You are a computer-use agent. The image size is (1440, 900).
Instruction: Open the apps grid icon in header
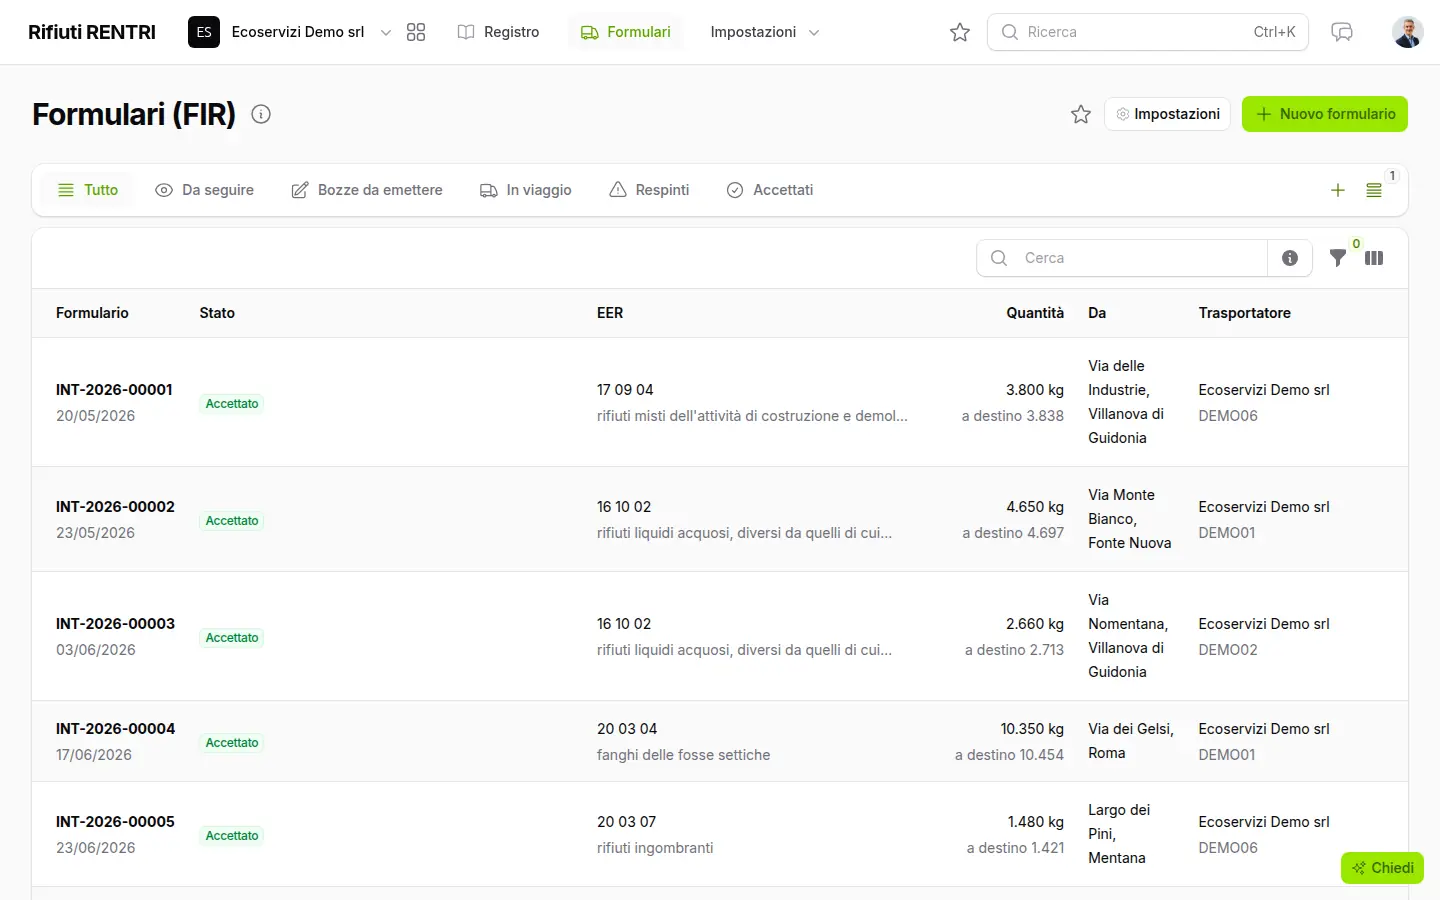tap(416, 32)
